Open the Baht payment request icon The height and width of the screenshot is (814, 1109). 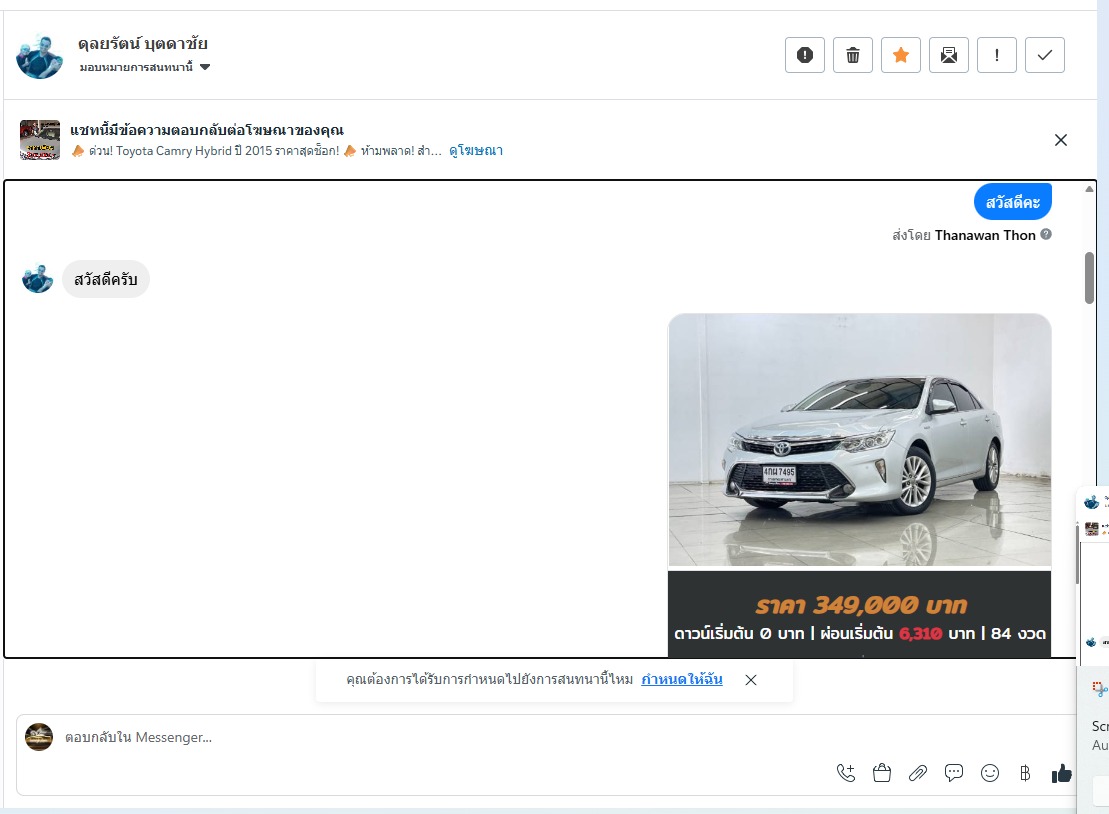pyautogui.click(x=1024, y=773)
